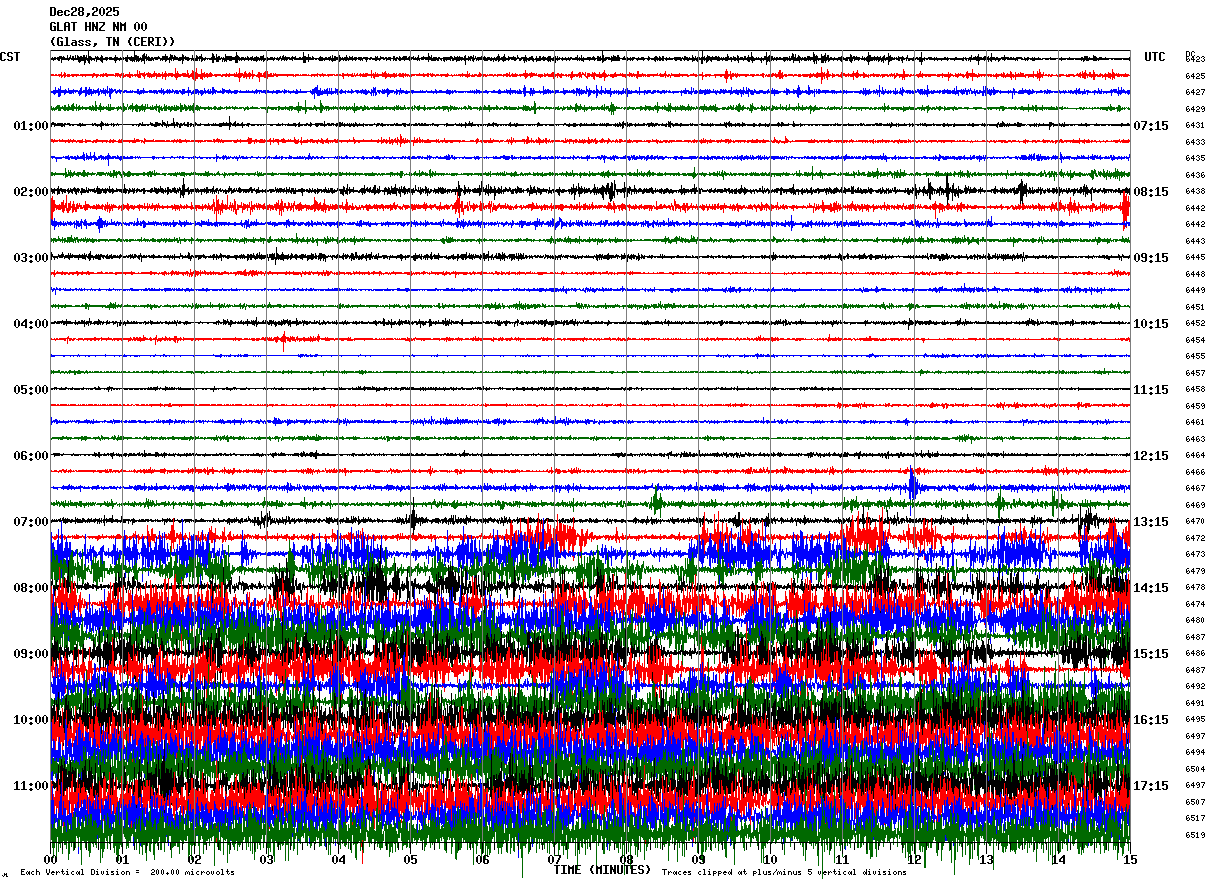Click the TIME (MINUTES) axis title
Viewport: 1210px width, 886px height.
click(x=602, y=870)
